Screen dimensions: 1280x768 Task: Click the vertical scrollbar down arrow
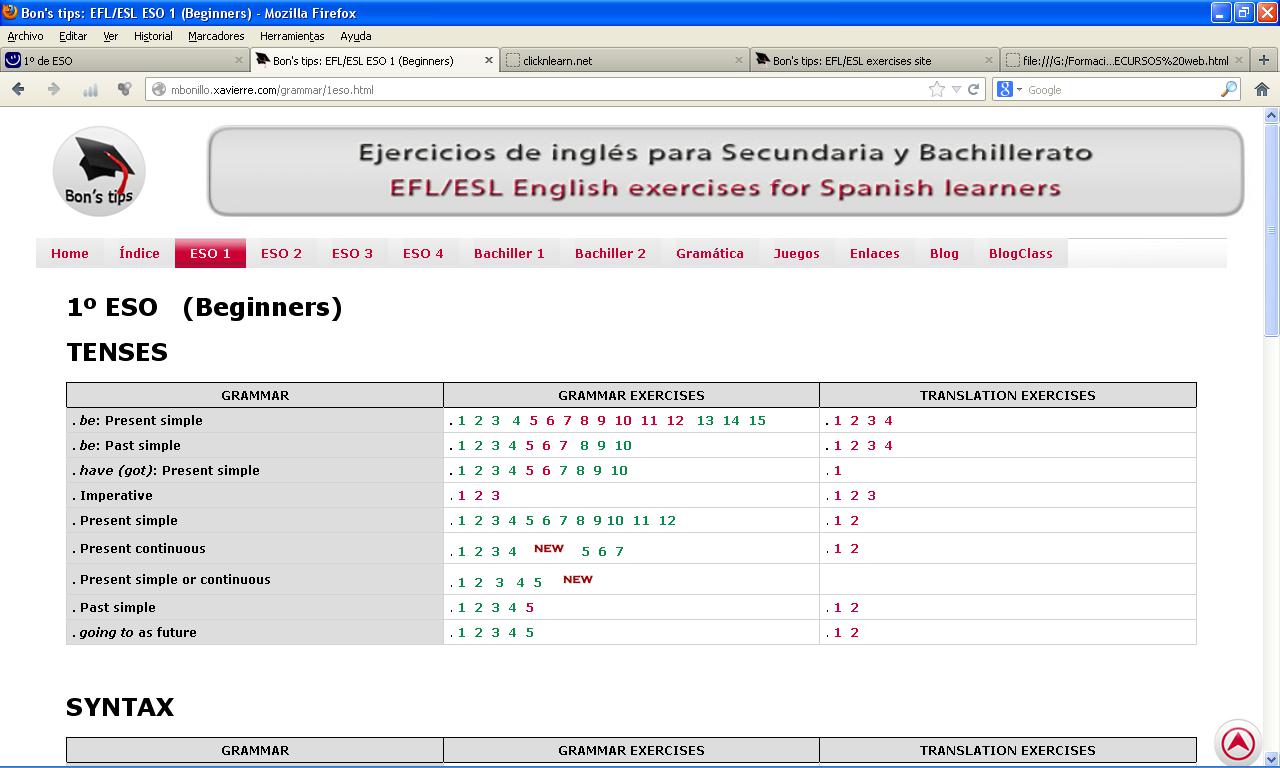point(1271,758)
